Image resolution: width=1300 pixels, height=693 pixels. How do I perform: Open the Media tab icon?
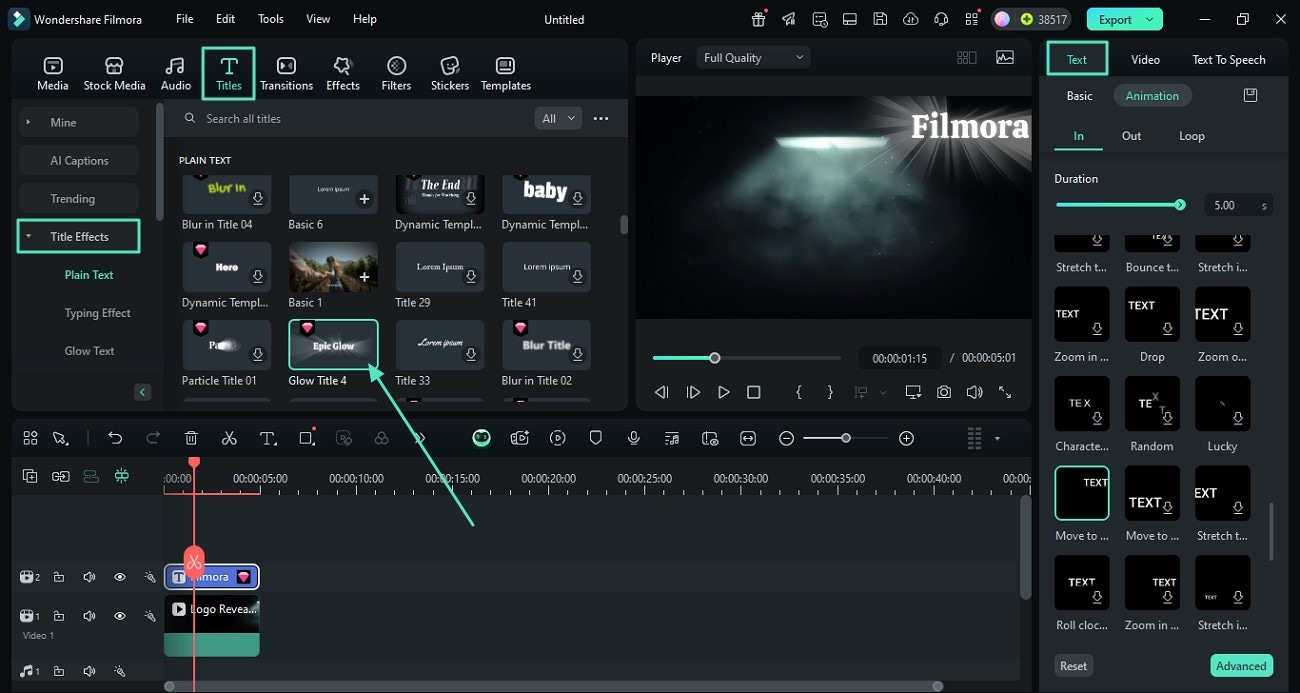(x=53, y=66)
